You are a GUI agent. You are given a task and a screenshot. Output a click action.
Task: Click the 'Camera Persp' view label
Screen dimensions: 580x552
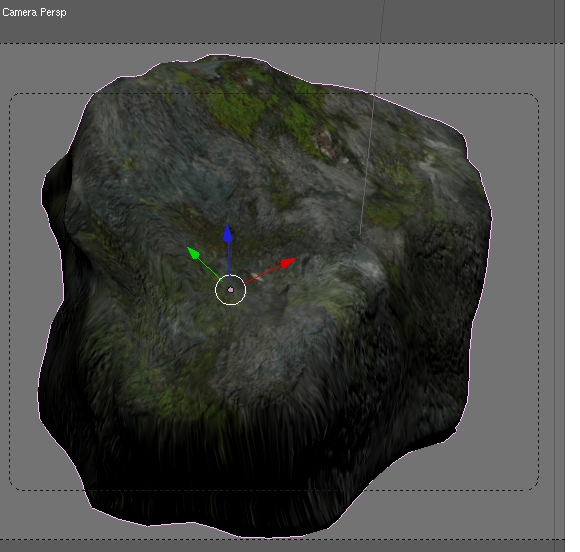tap(34, 13)
